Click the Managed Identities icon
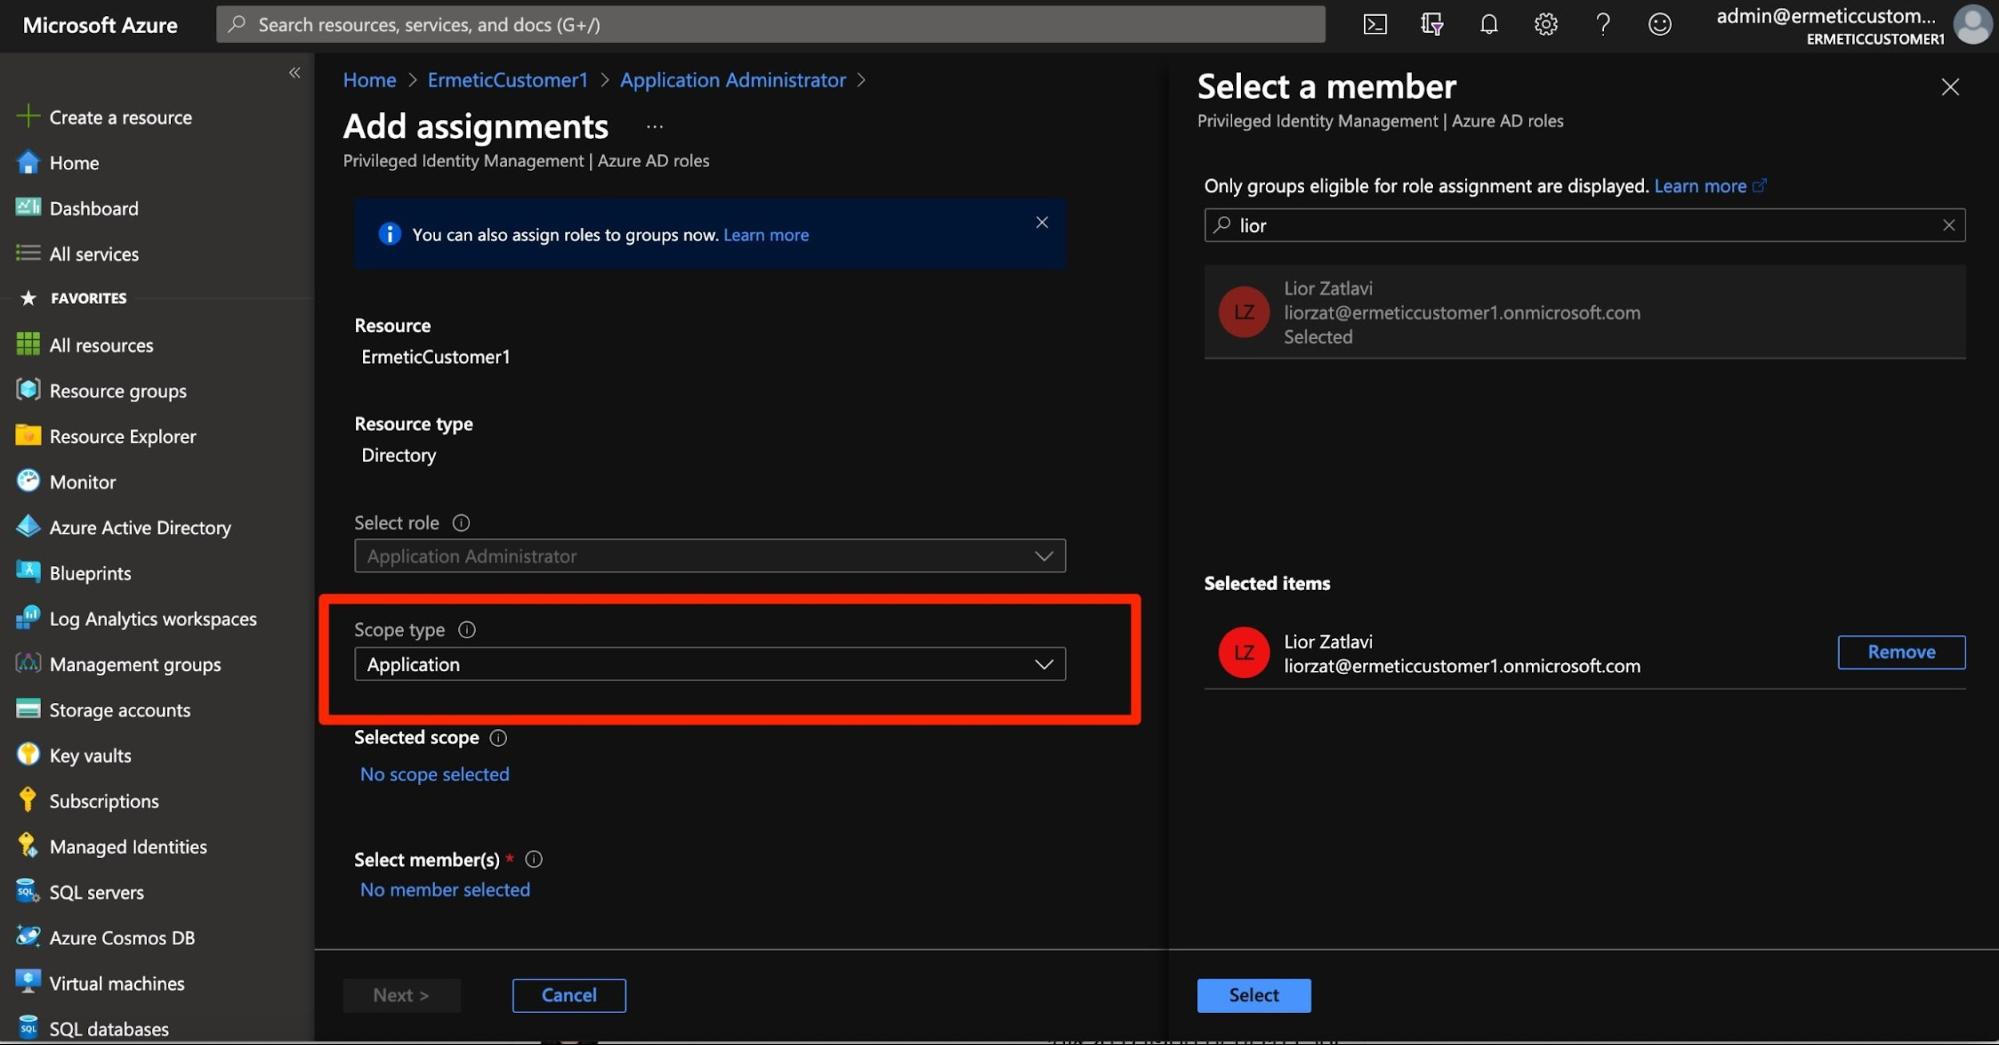The height and width of the screenshot is (1045, 1999). tap(28, 845)
